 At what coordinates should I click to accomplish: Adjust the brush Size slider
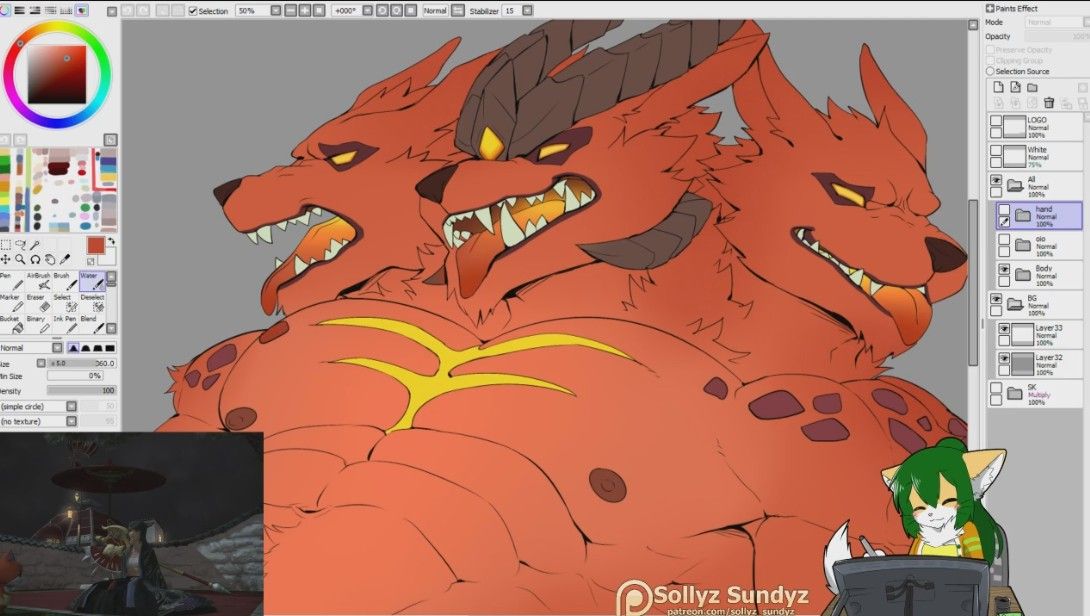[x=82, y=363]
